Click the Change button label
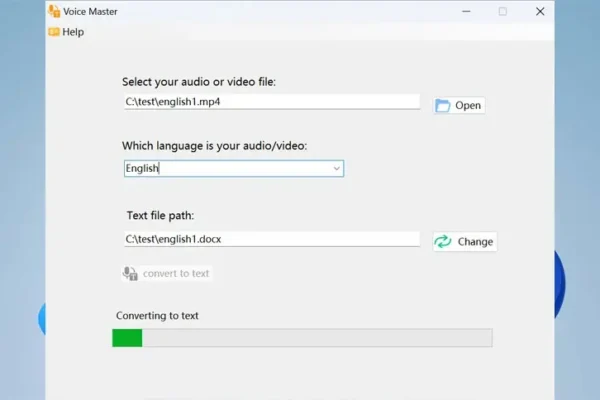Image resolution: width=600 pixels, height=400 pixels. 475,242
